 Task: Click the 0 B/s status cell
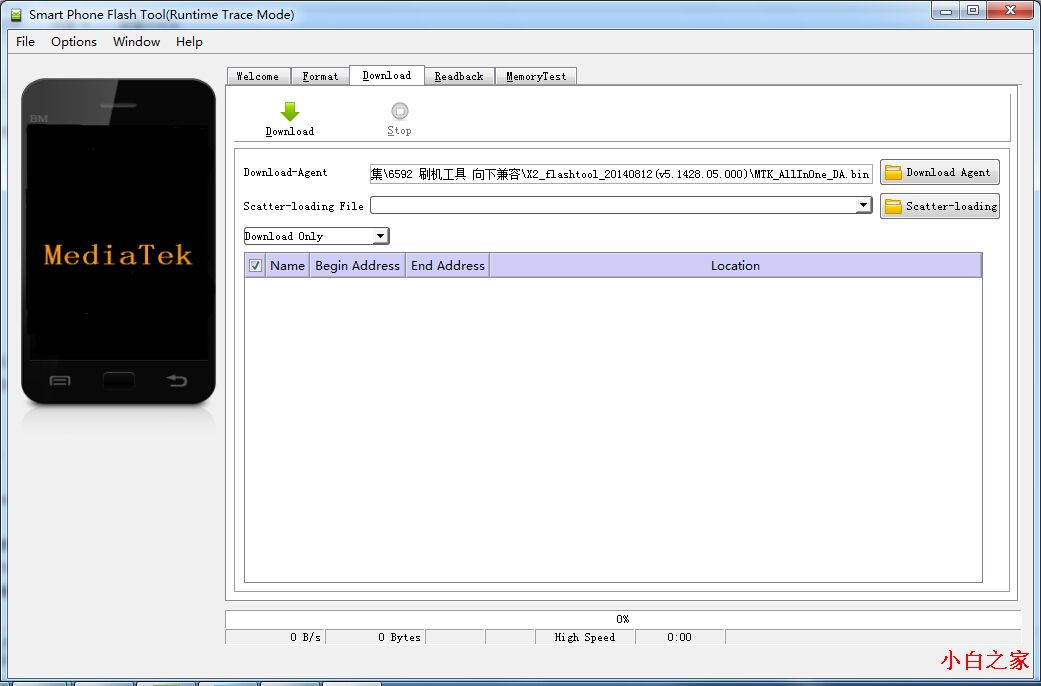tap(276, 637)
